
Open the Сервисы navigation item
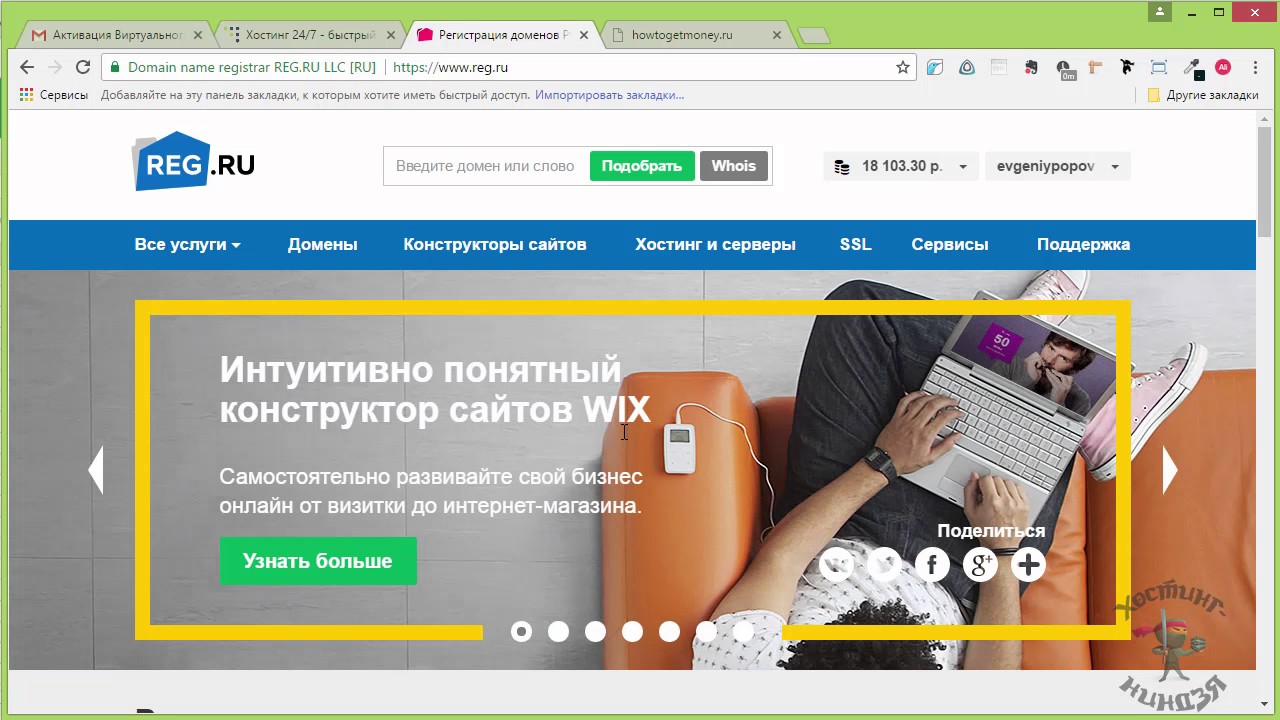pyautogui.click(x=950, y=244)
